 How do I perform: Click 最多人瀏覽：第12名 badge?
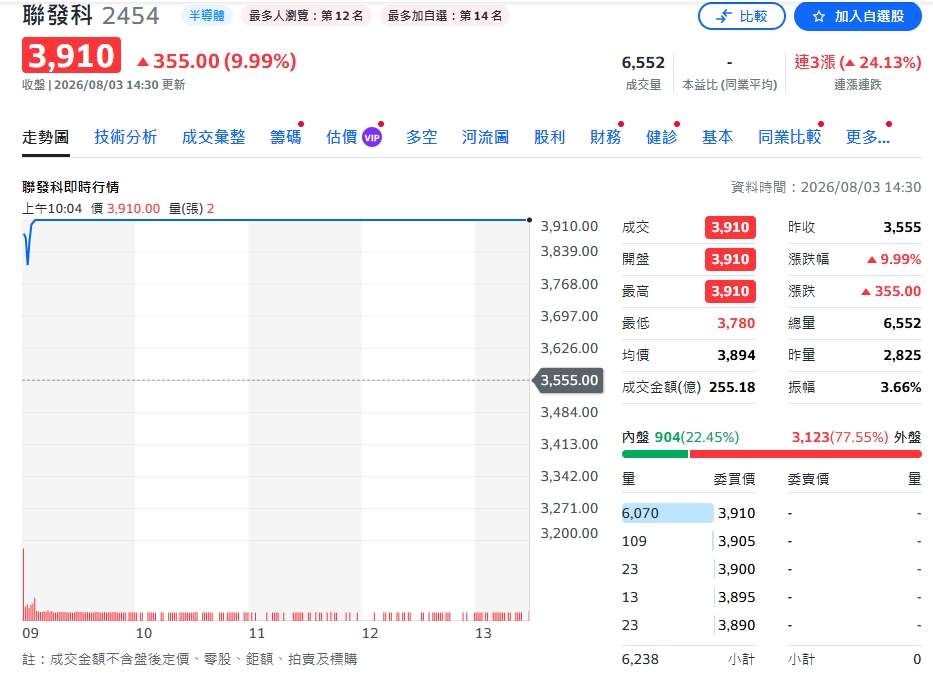[306, 15]
